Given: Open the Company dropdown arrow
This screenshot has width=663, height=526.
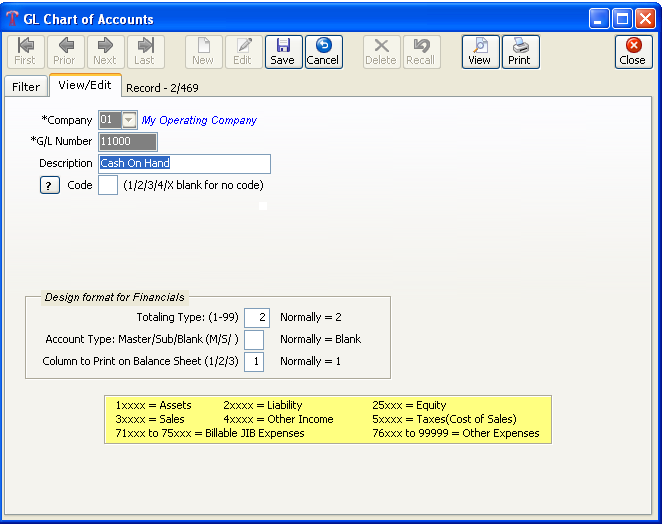Looking at the screenshot, I should tap(129, 120).
